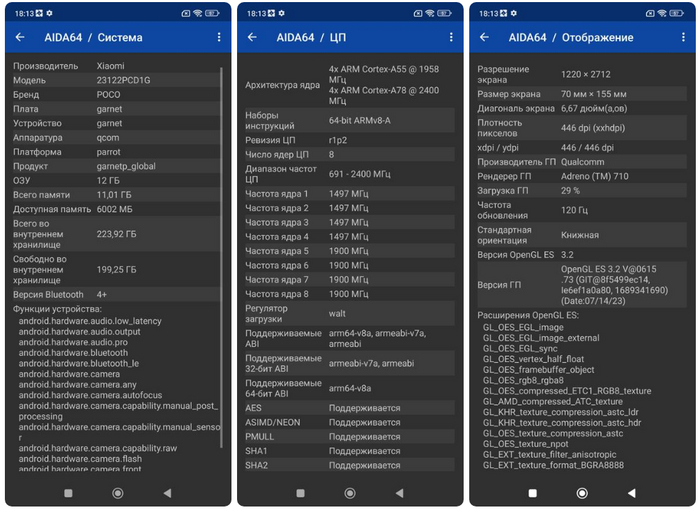Screen dimensions: 700x510
Task: Select product value garnetp_global
Action: 126,166
